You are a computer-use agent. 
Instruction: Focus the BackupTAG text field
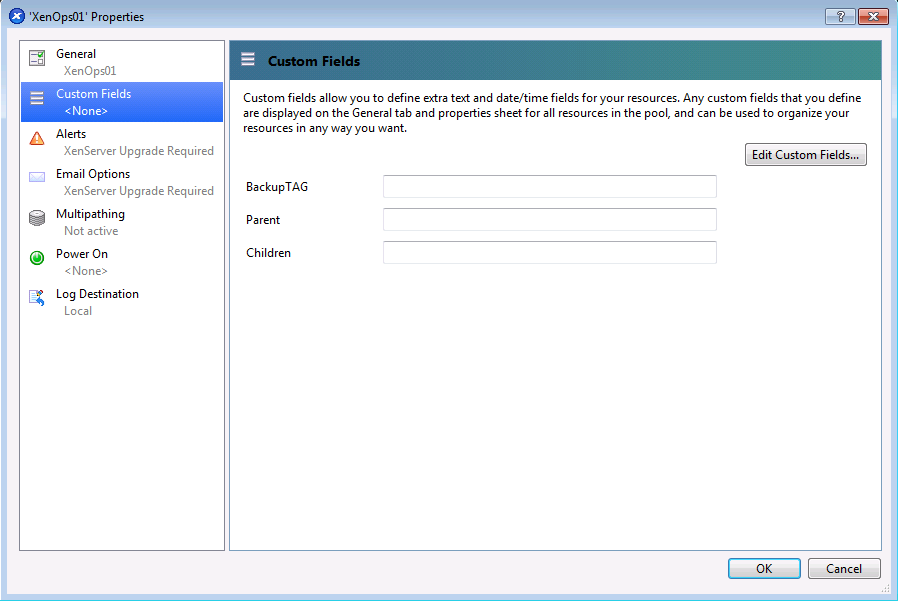pyautogui.click(x=550, y=187)
